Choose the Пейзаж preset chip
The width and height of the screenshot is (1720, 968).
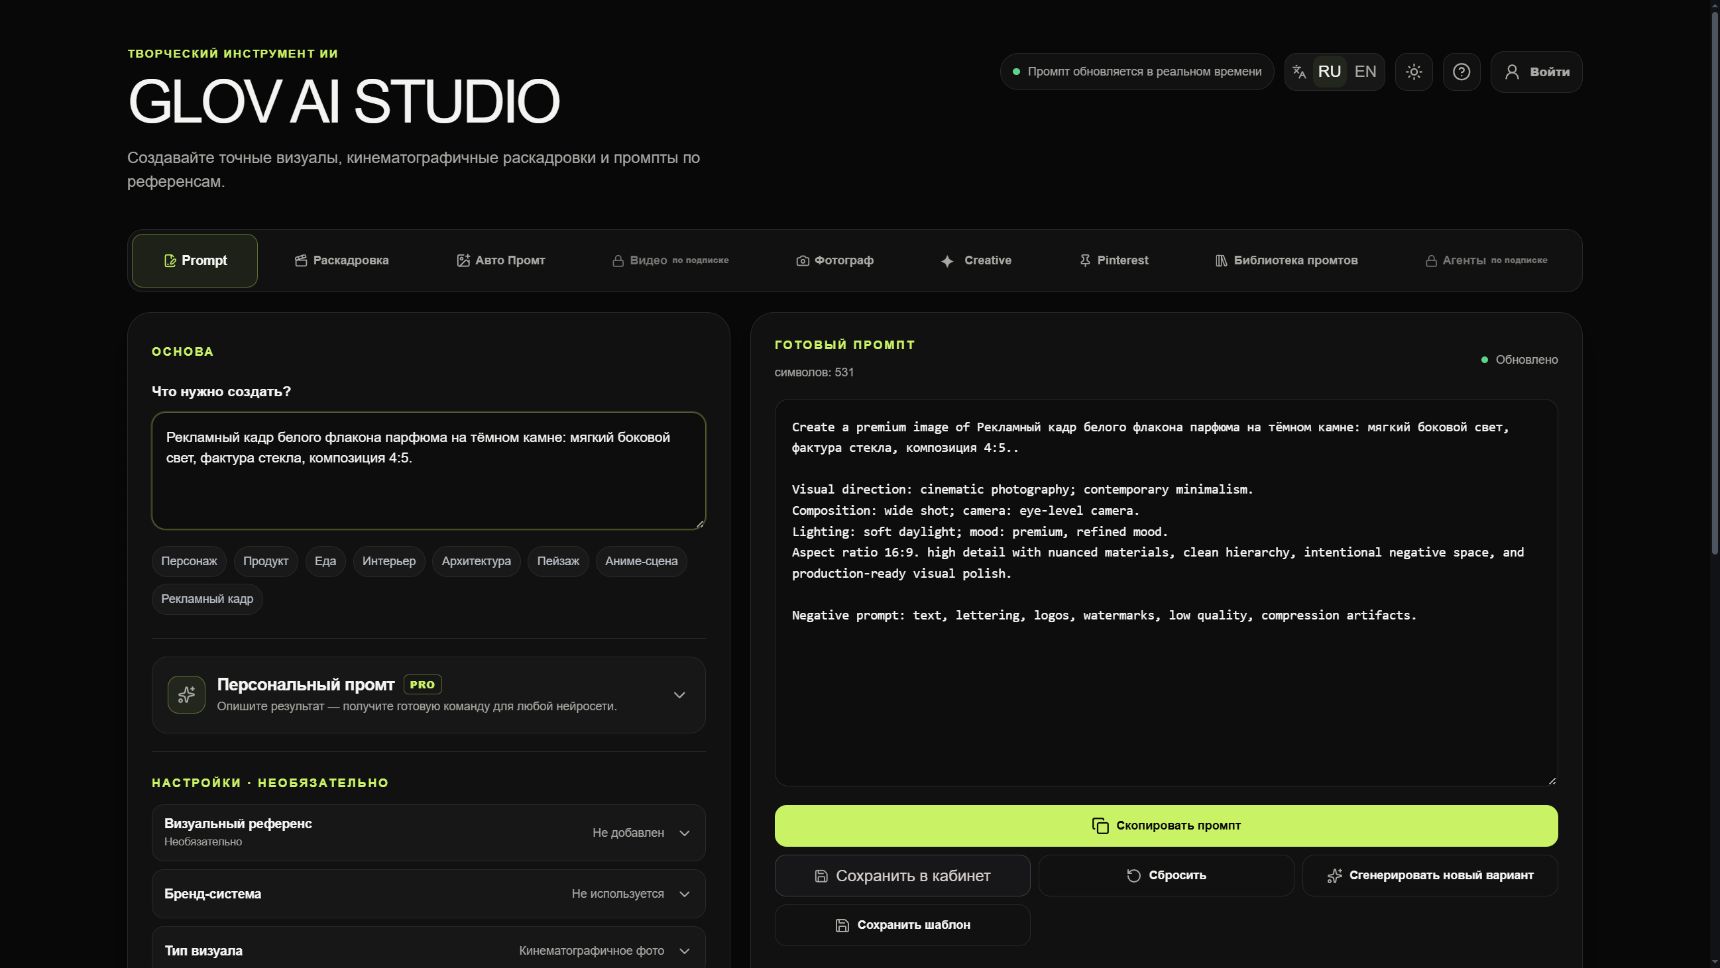click(558, 561)
